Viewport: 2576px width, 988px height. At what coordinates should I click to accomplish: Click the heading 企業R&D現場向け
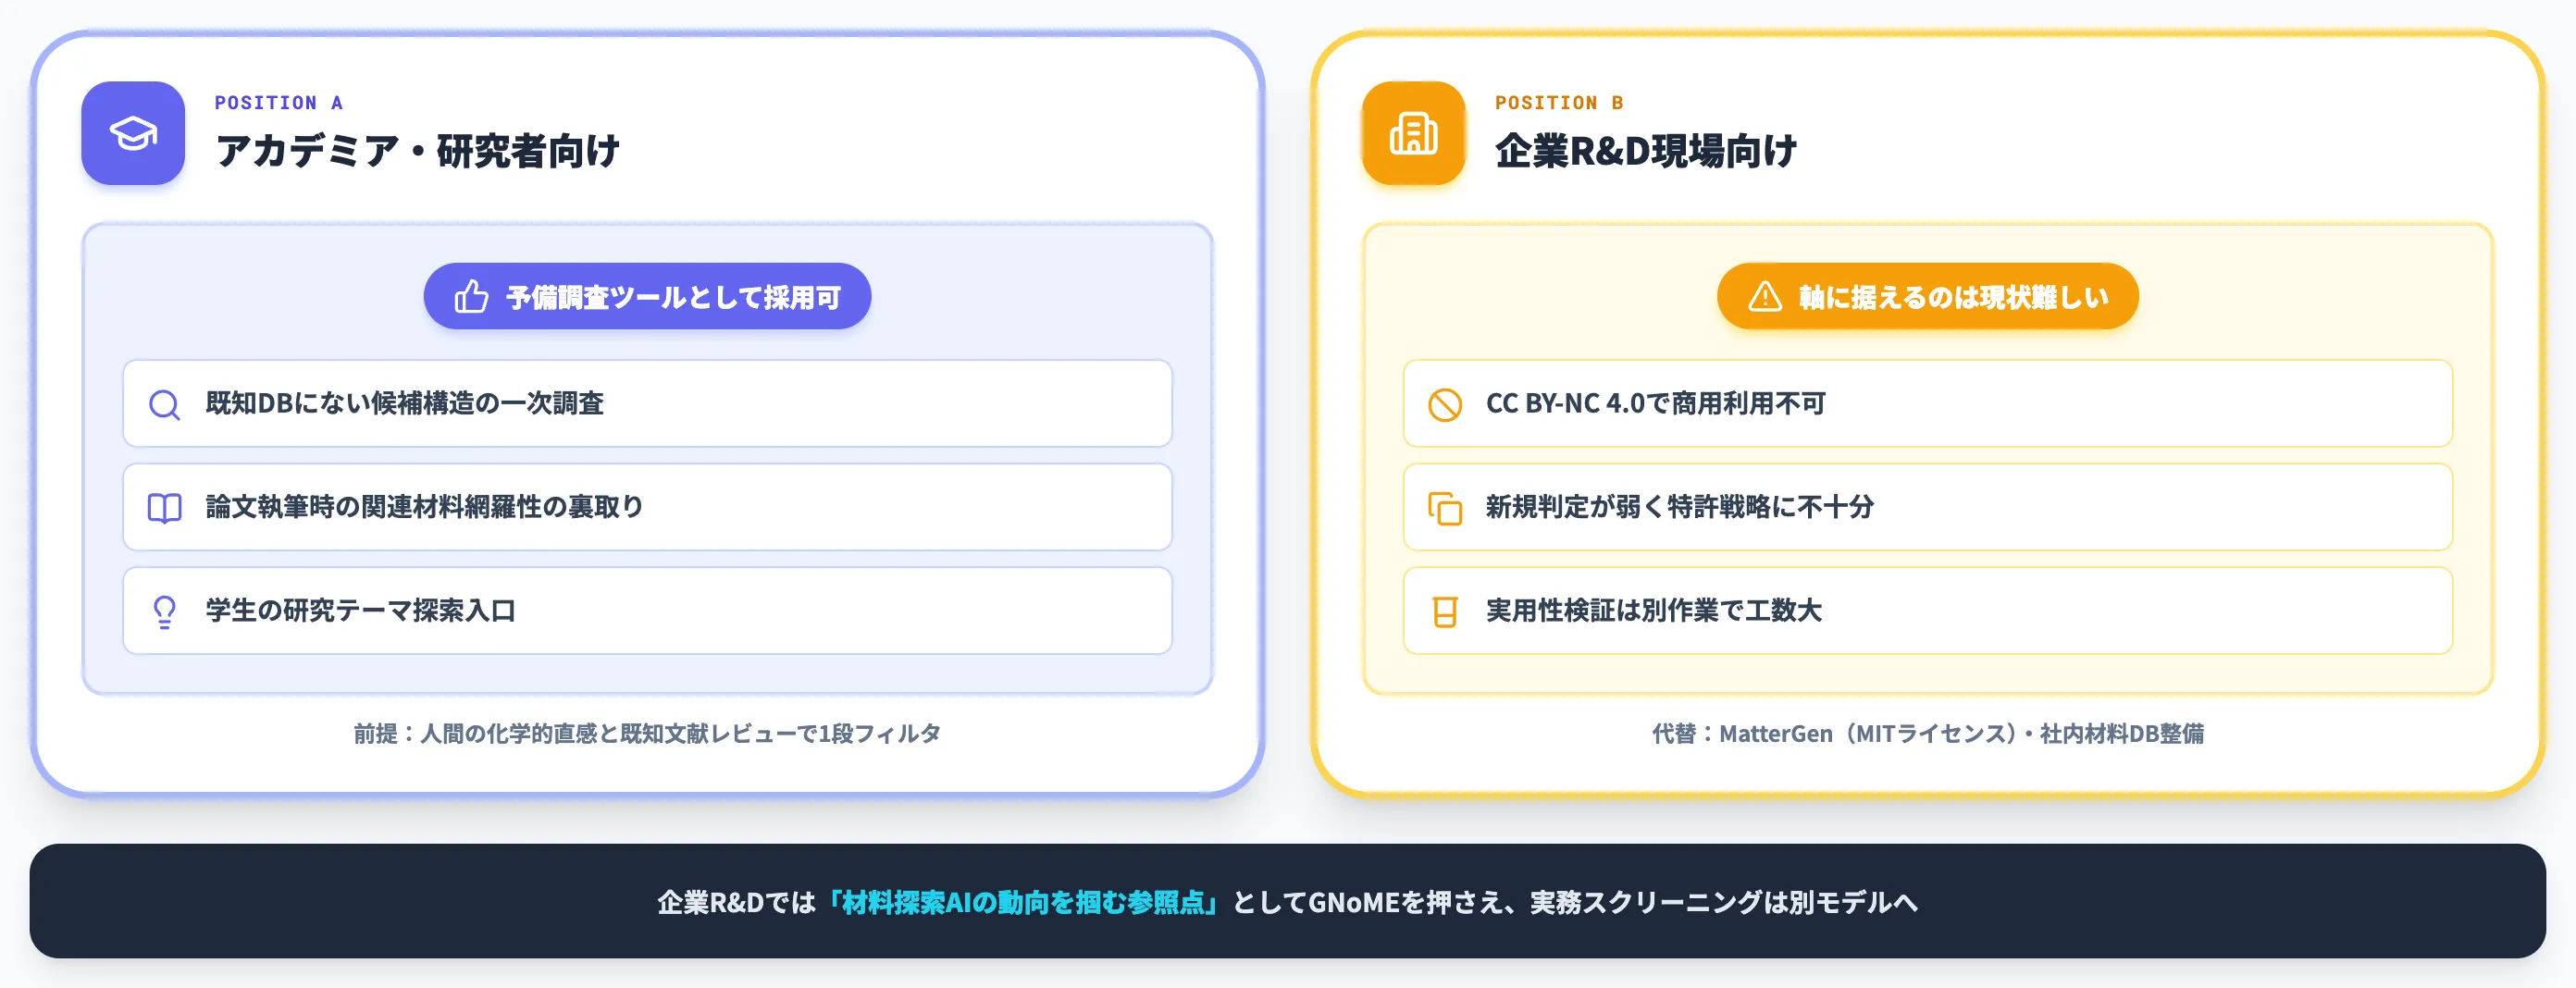[1645, 151]
